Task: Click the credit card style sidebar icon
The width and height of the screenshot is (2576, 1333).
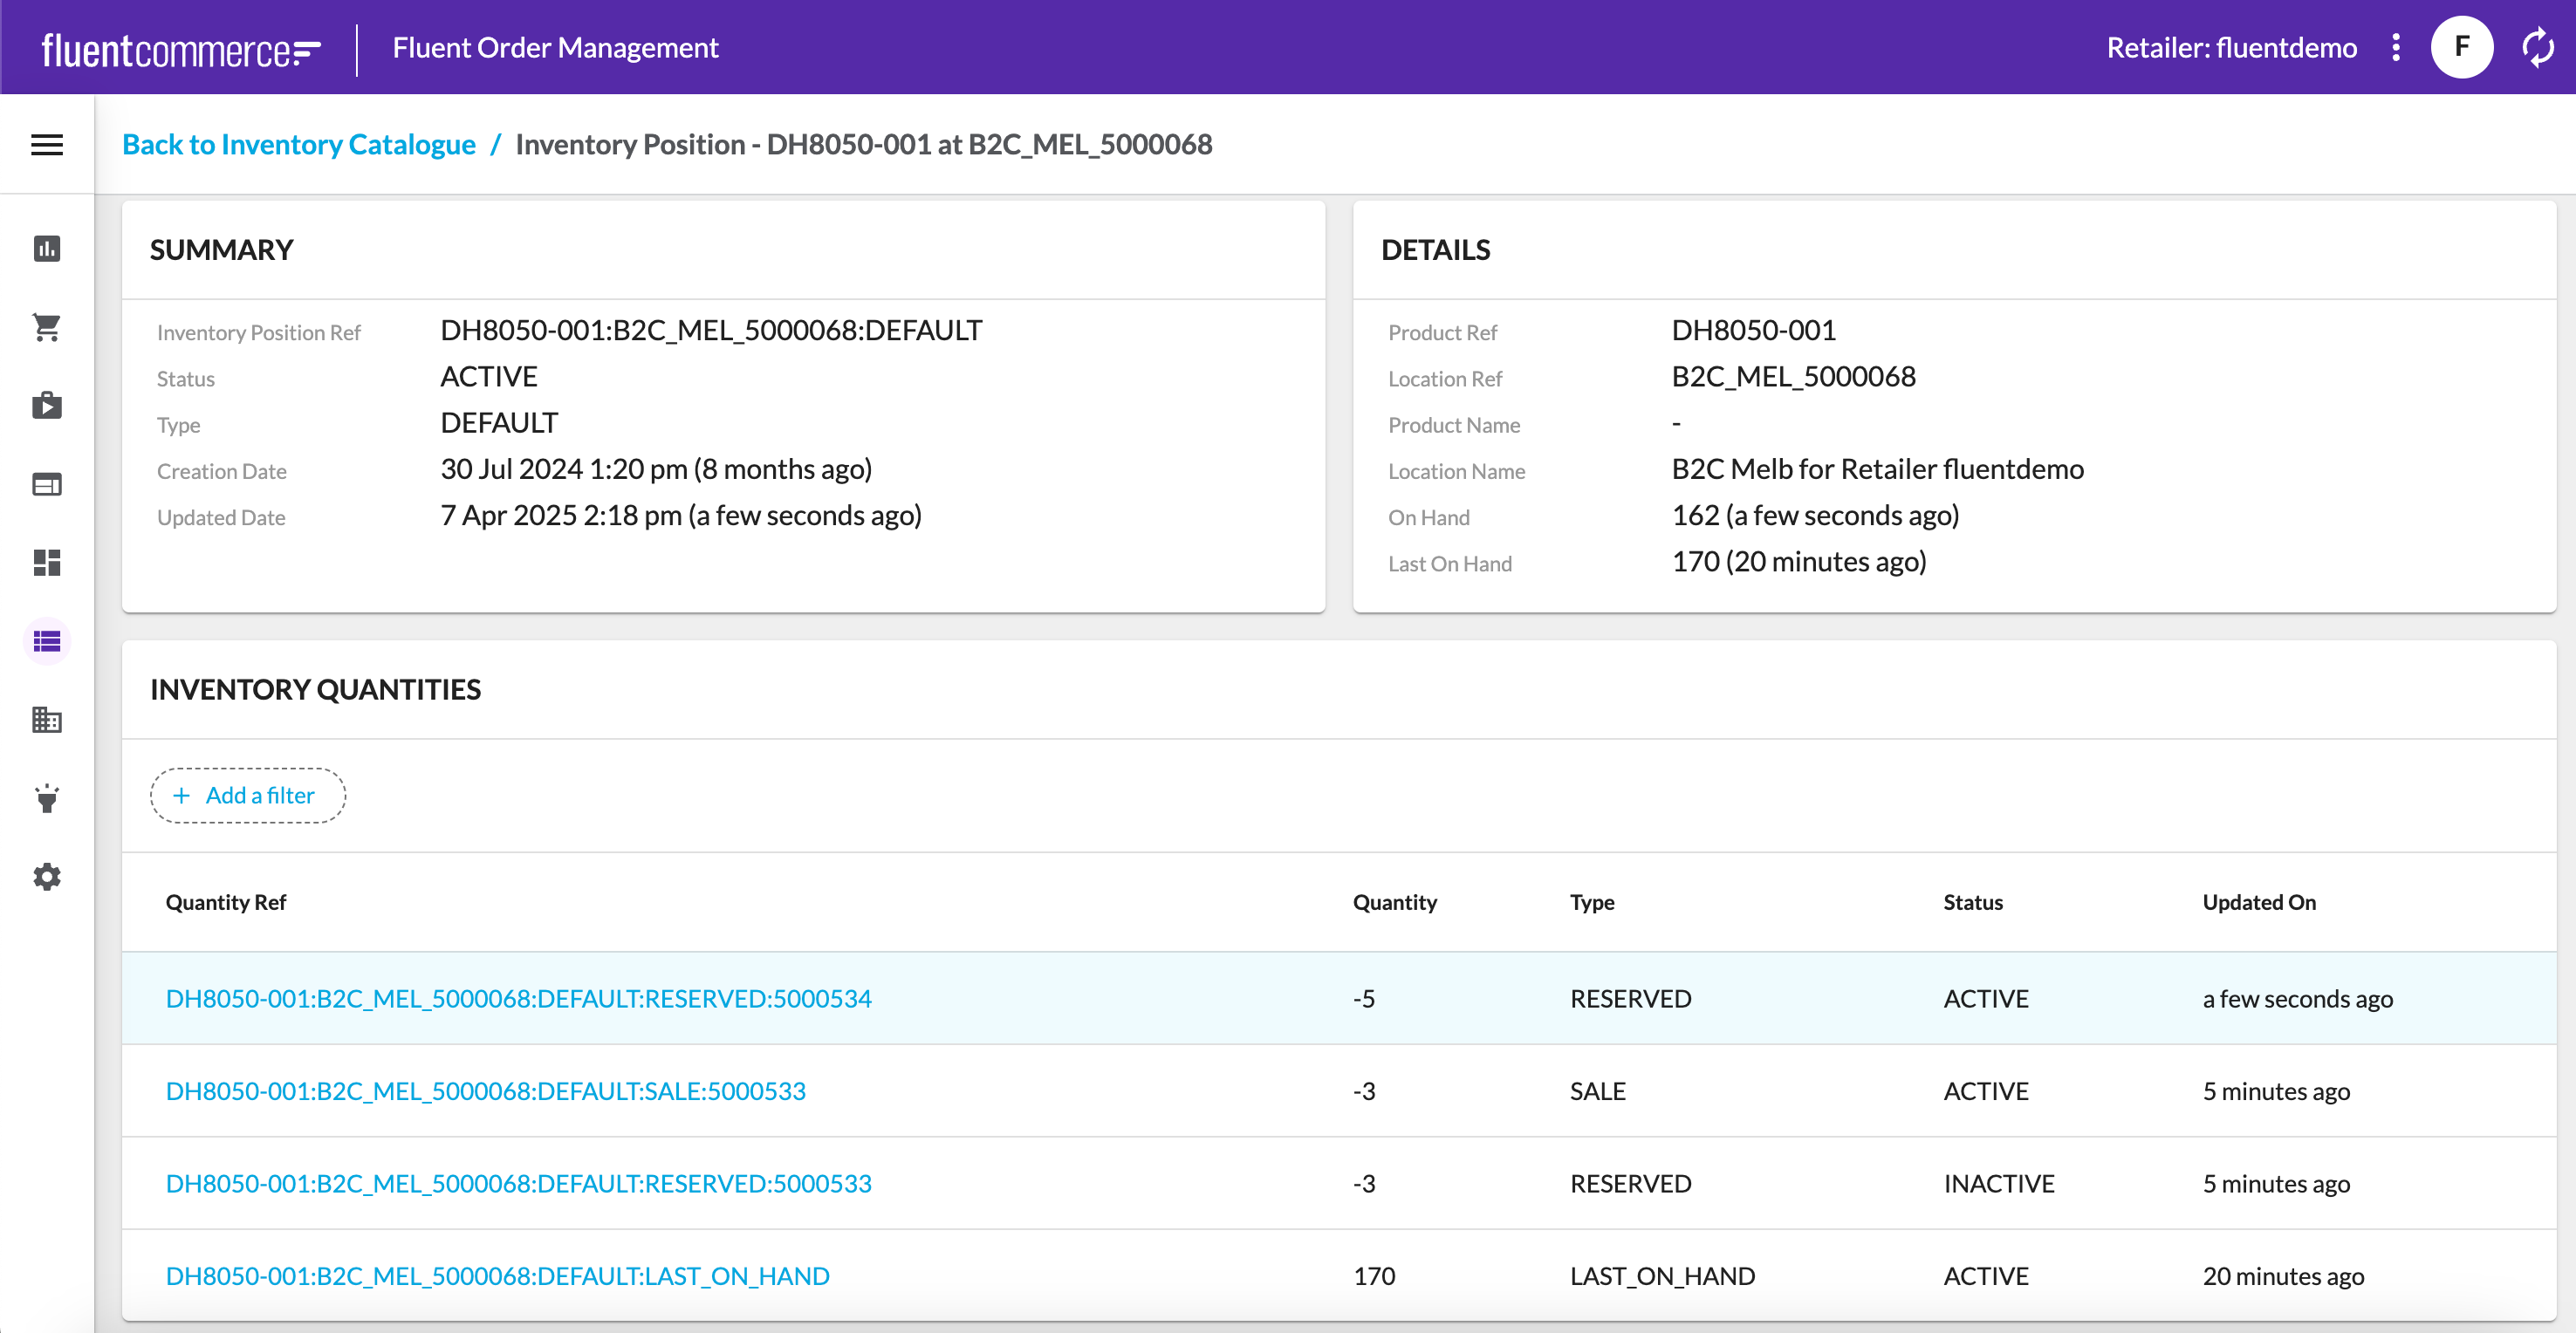Action: click(47, 484)
